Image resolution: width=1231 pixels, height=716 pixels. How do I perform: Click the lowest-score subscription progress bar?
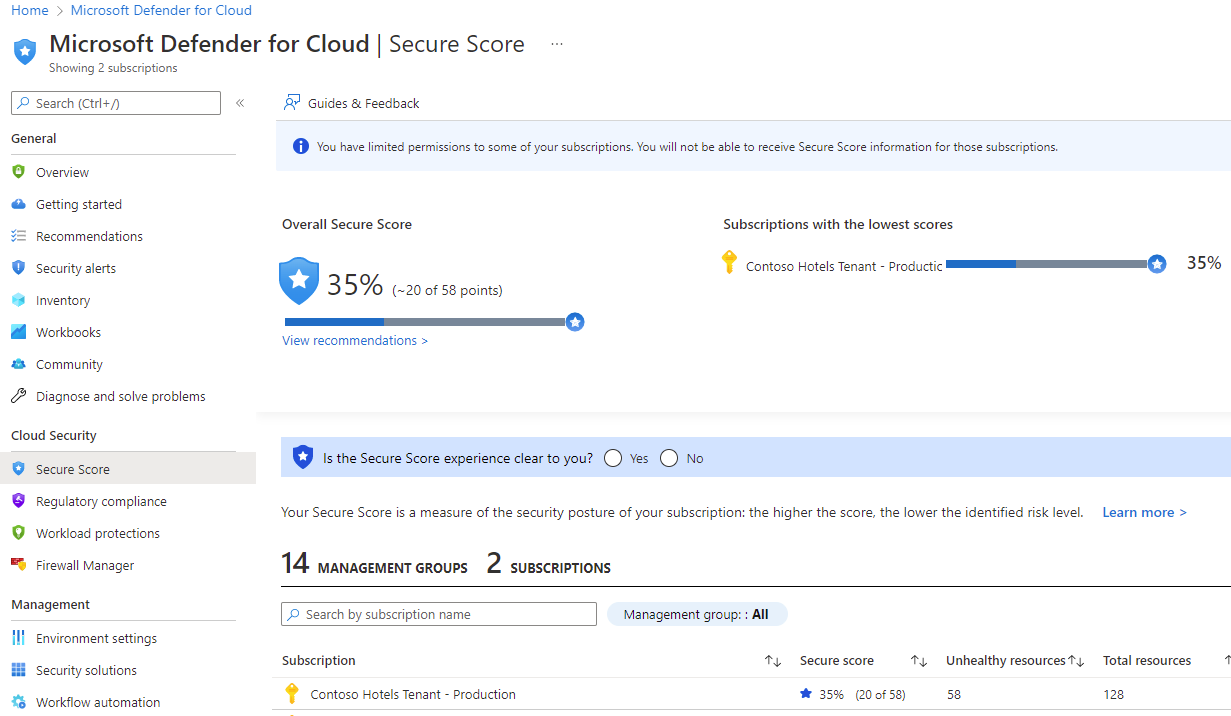1048,264
